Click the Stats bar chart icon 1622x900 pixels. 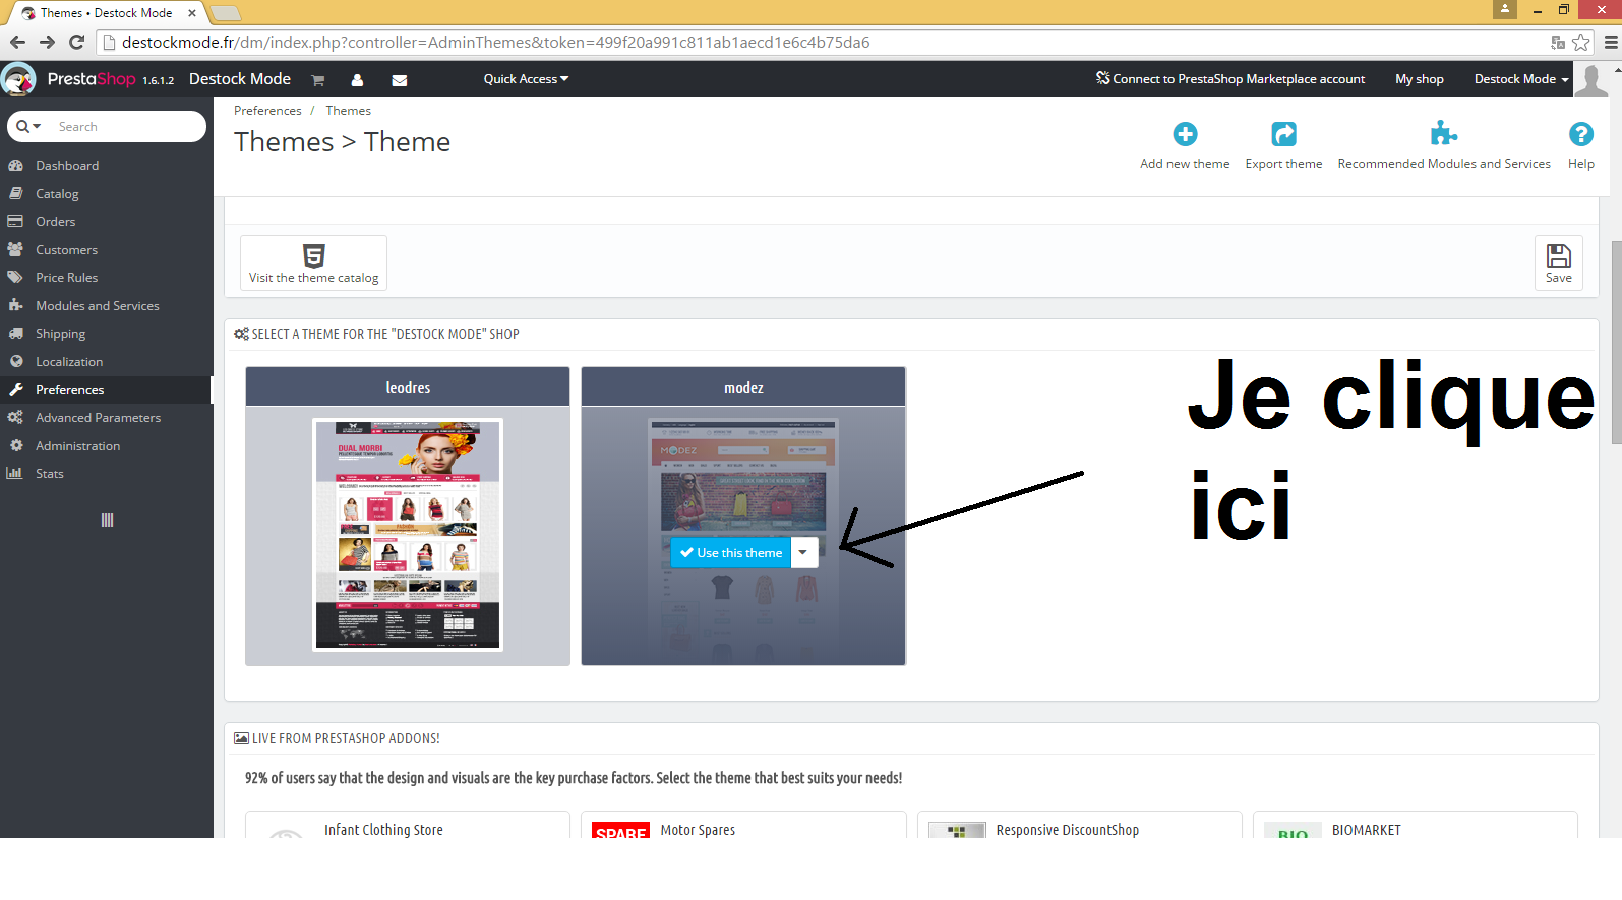[15, 473]
